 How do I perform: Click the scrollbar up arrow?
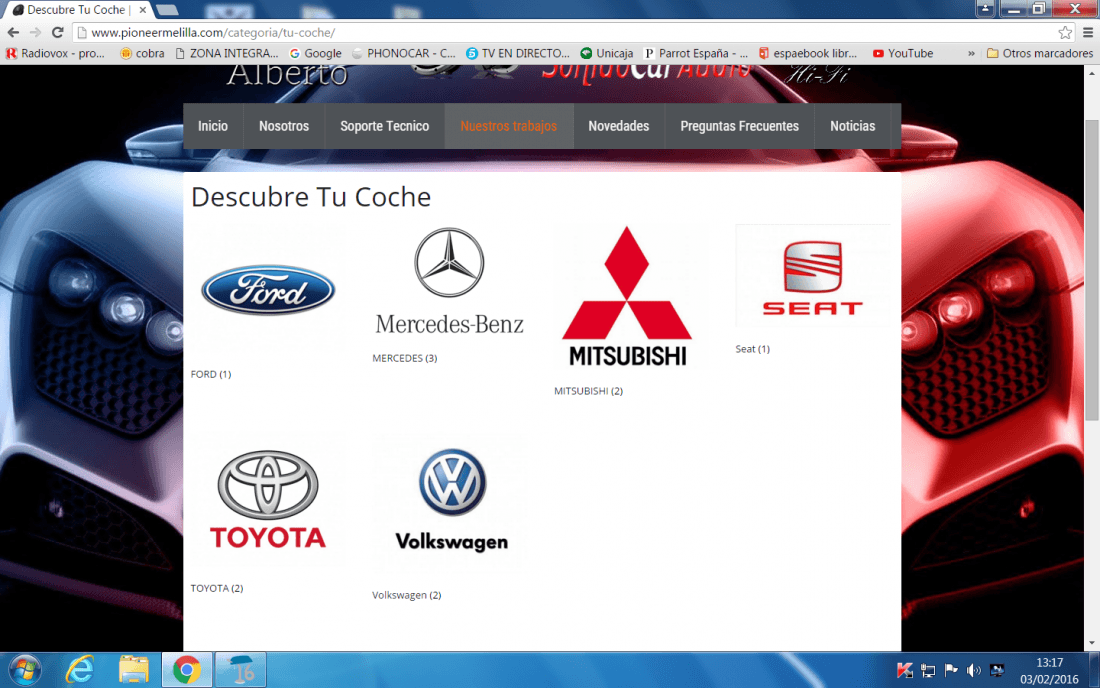pyautogui.click(x=1092, y=72)
